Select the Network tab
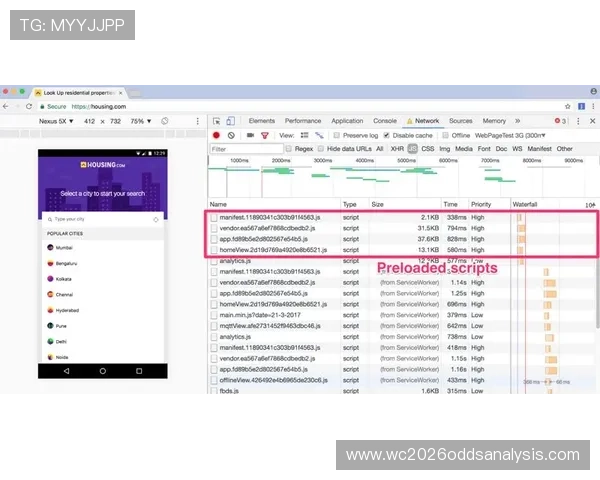The height and width of the screenshot is (480, 600). [423, 121]
